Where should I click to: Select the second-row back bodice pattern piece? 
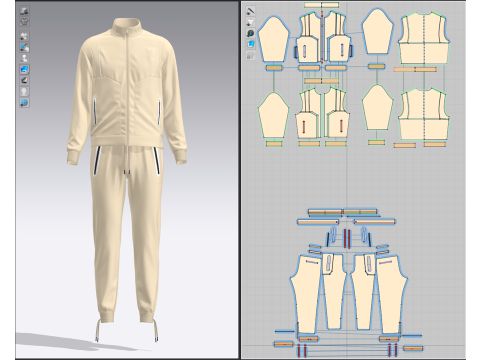click(424, 114)
